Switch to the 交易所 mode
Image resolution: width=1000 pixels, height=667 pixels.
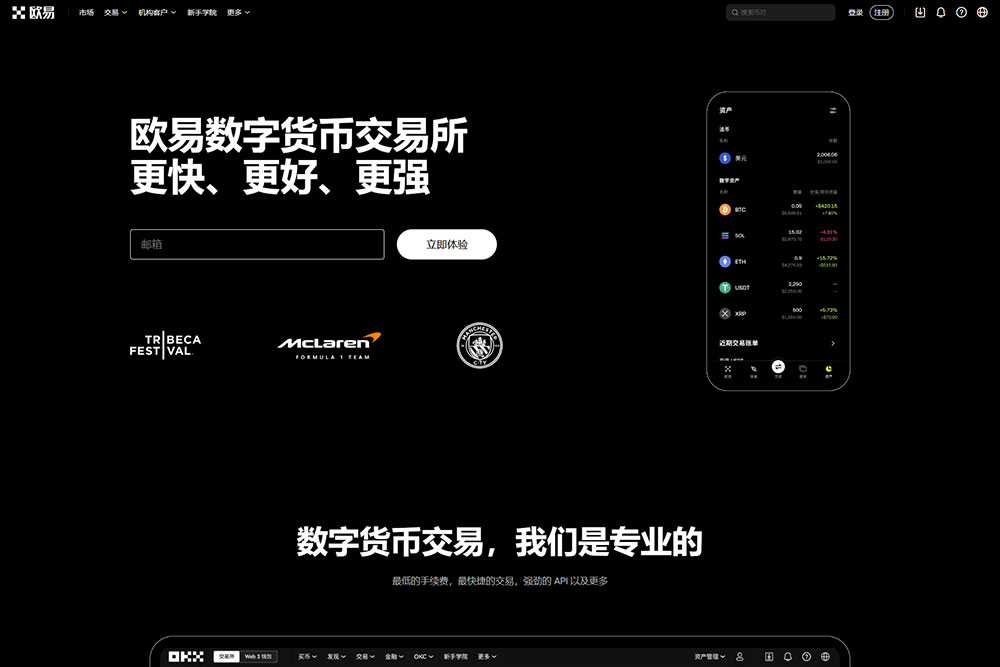point(228,656)
